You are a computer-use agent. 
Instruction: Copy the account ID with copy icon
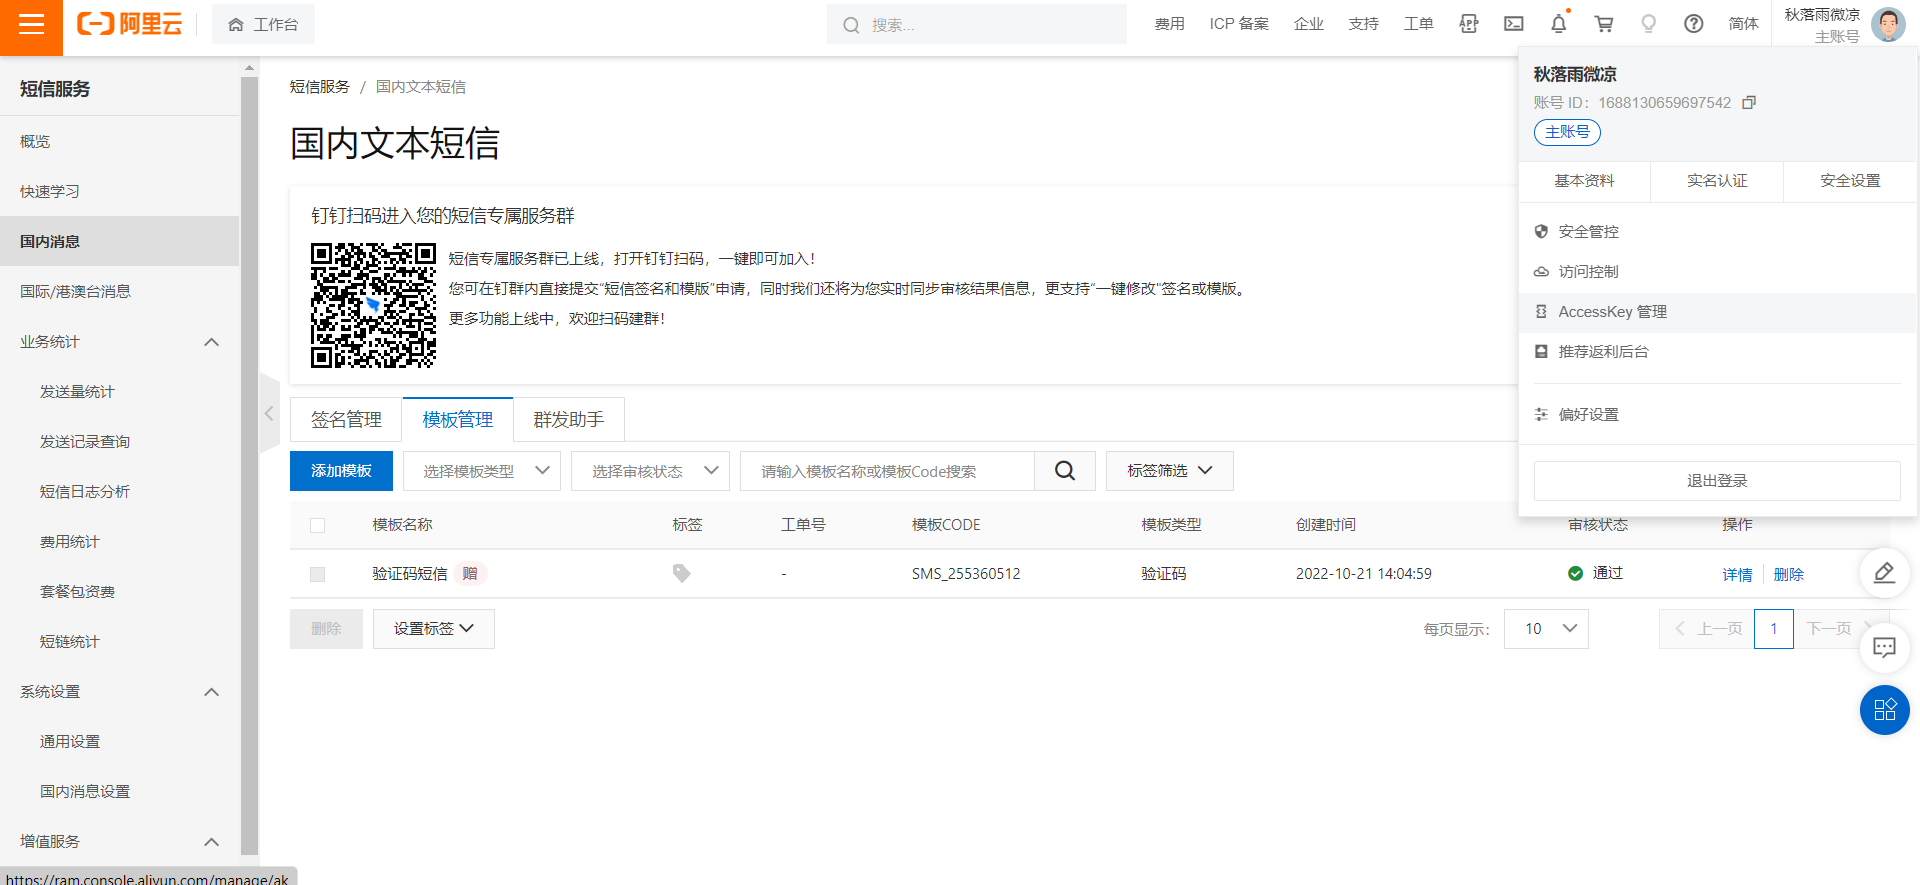(1749, 103)
